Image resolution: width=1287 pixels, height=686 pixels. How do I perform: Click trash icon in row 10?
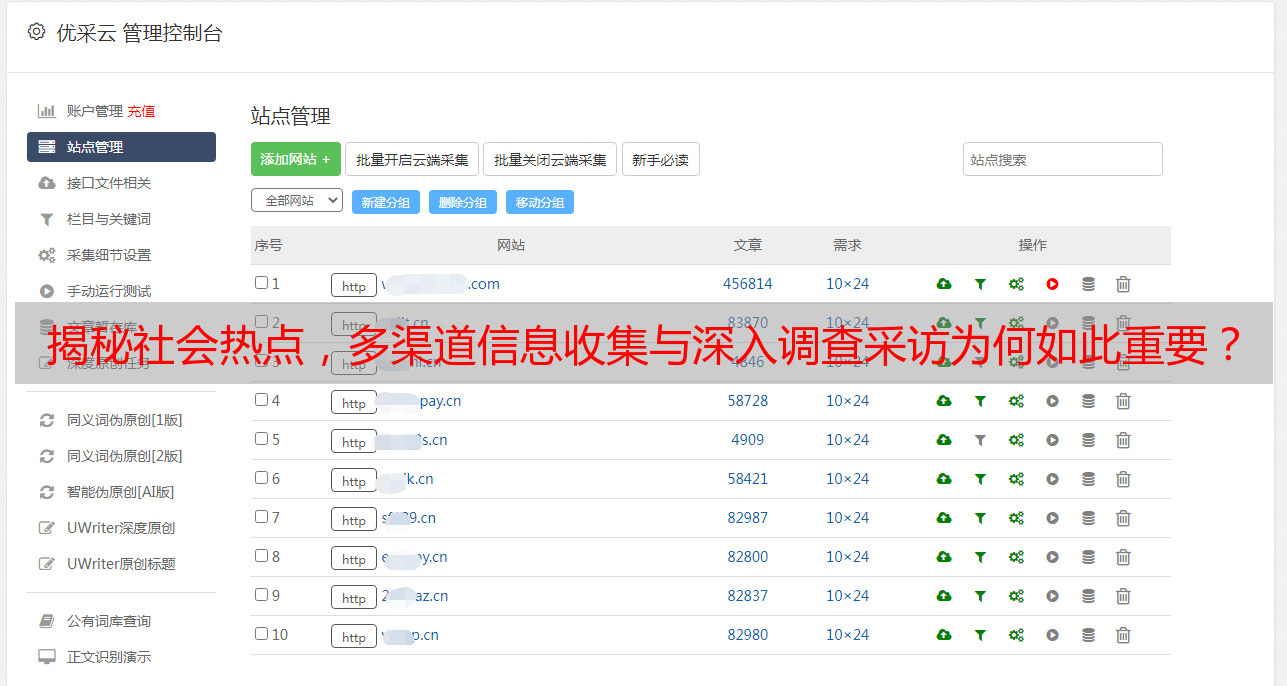pos(1123,635)
